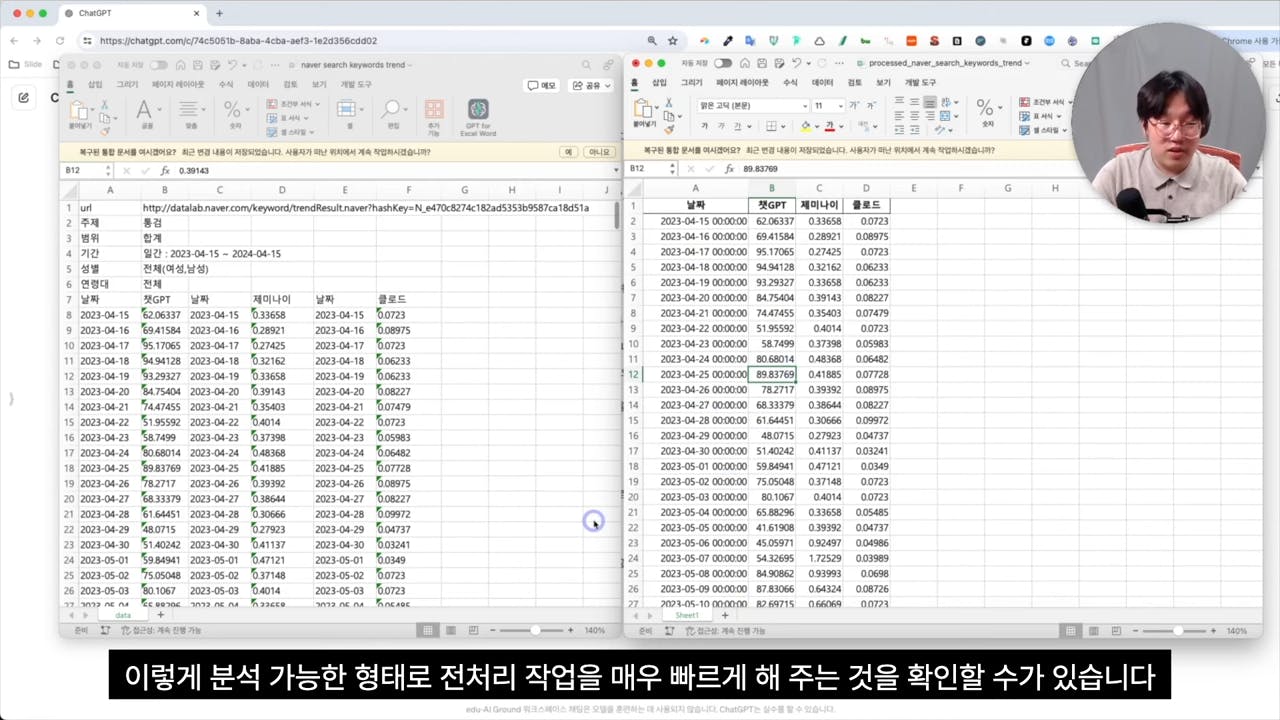The image size is (1280, 720).
Task: Click the 아니요 button in recovery banner
Action: 599,152
